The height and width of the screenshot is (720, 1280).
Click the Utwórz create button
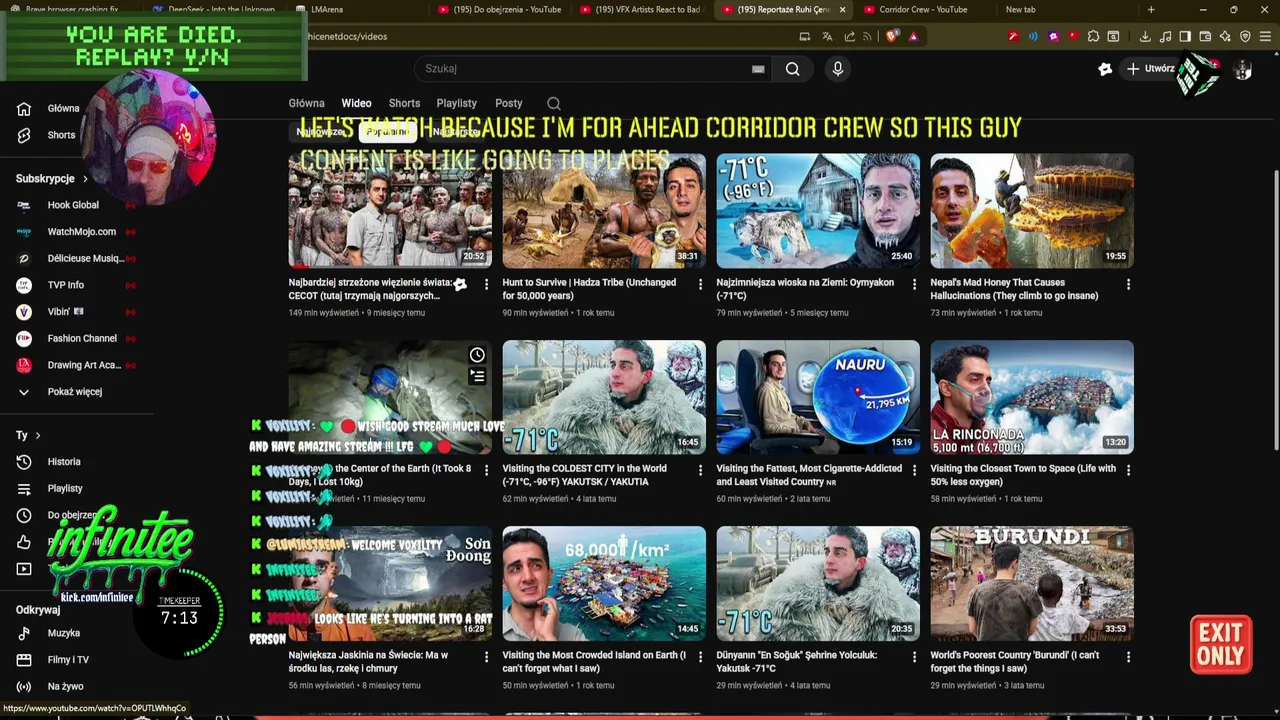1151,69
